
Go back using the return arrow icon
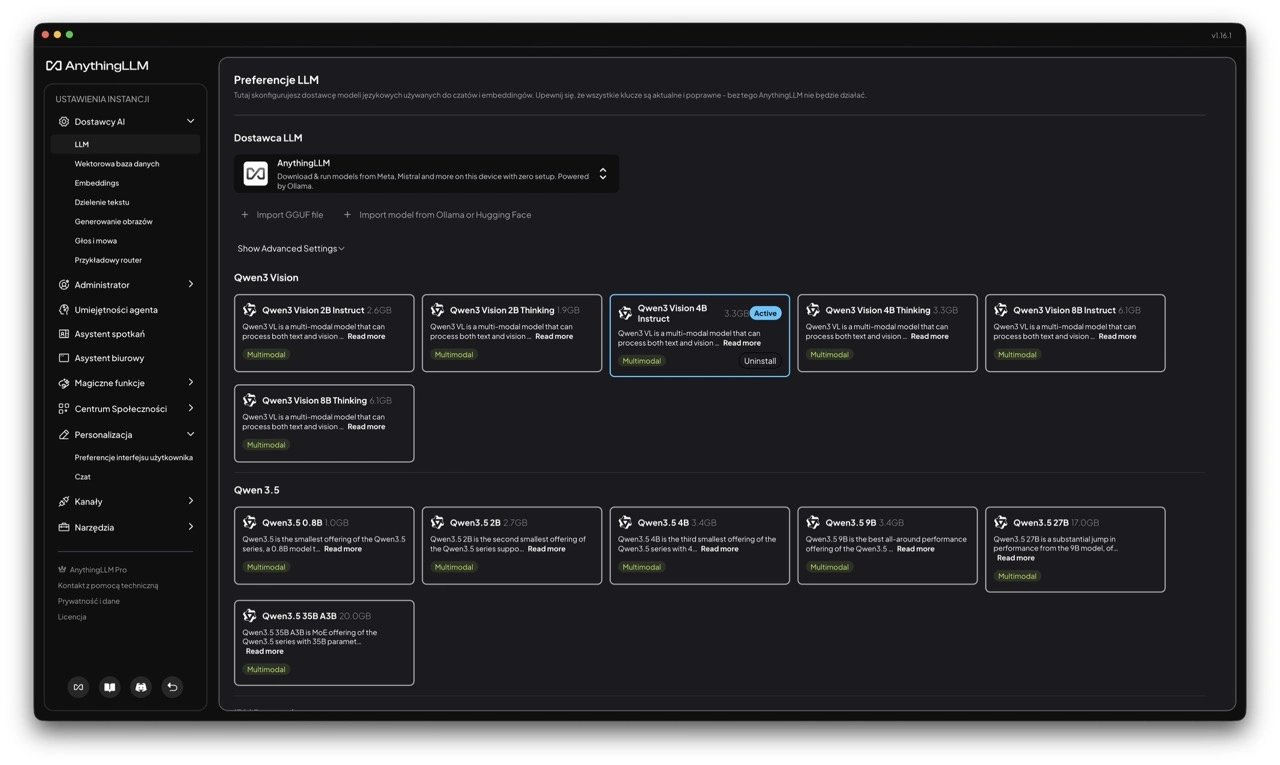(172, 687)
